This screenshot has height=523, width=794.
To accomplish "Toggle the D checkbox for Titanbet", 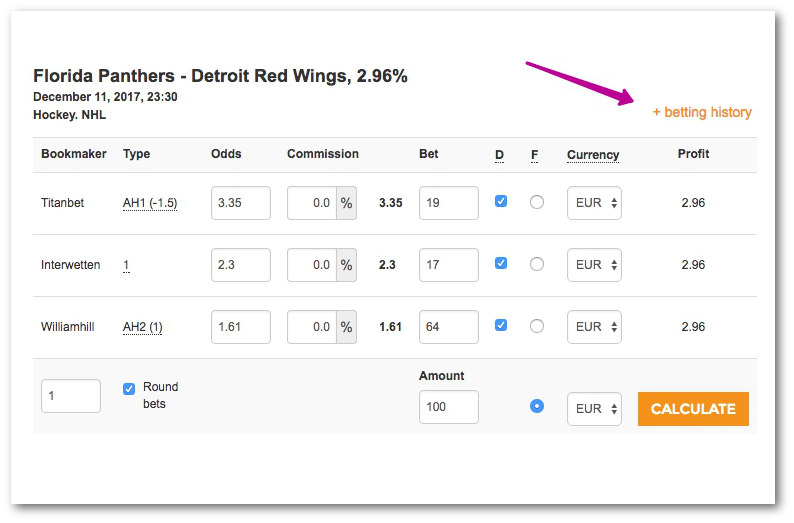I will pyautogui.click(x=501, y=202).
